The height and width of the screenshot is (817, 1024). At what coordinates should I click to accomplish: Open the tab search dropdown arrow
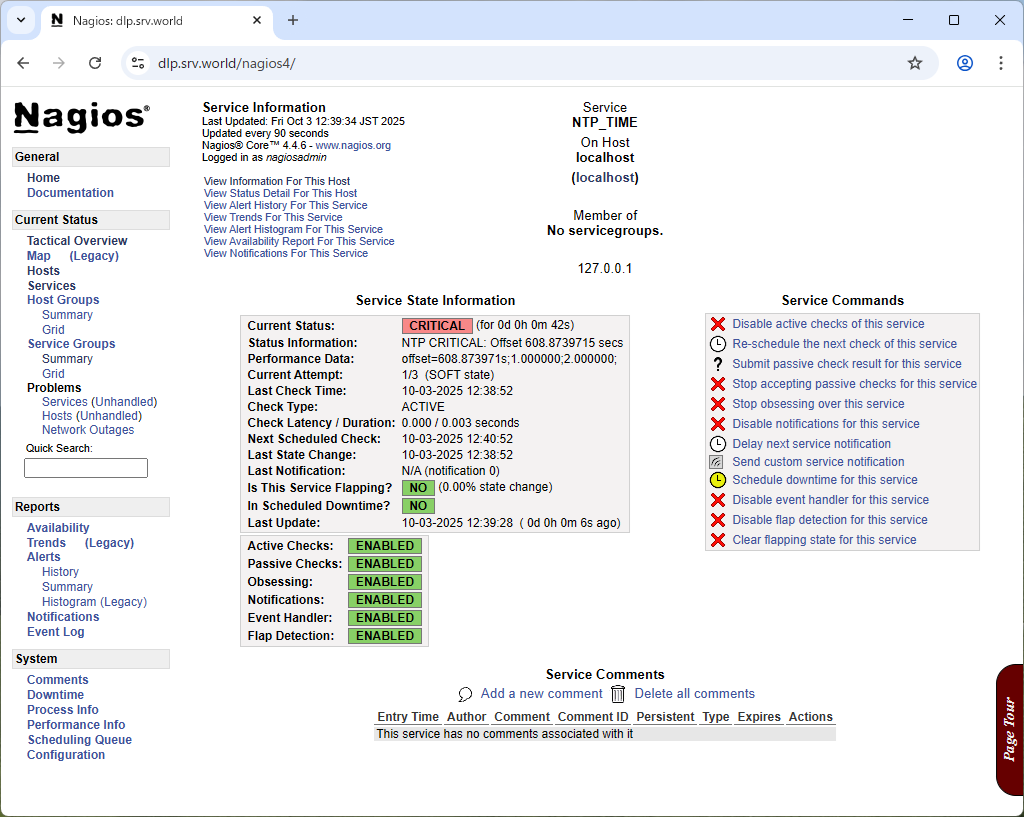(x=21, y=20)
